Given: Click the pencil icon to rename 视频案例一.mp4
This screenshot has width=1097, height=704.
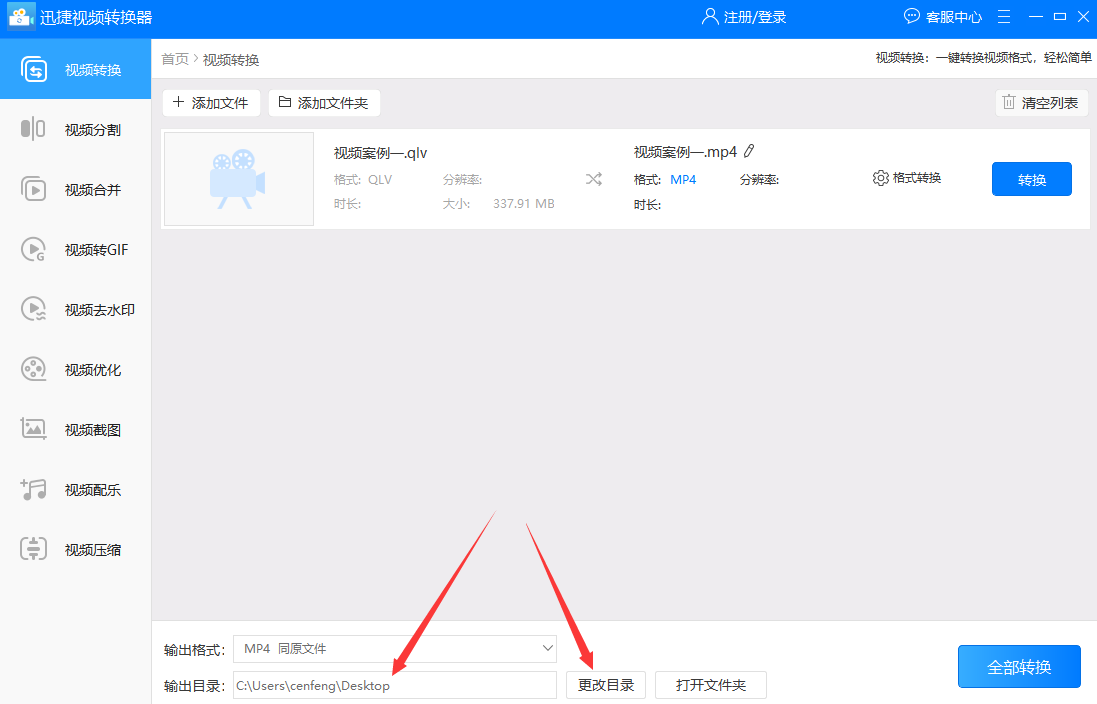Looking at the screenshot, I should (749, 150).
